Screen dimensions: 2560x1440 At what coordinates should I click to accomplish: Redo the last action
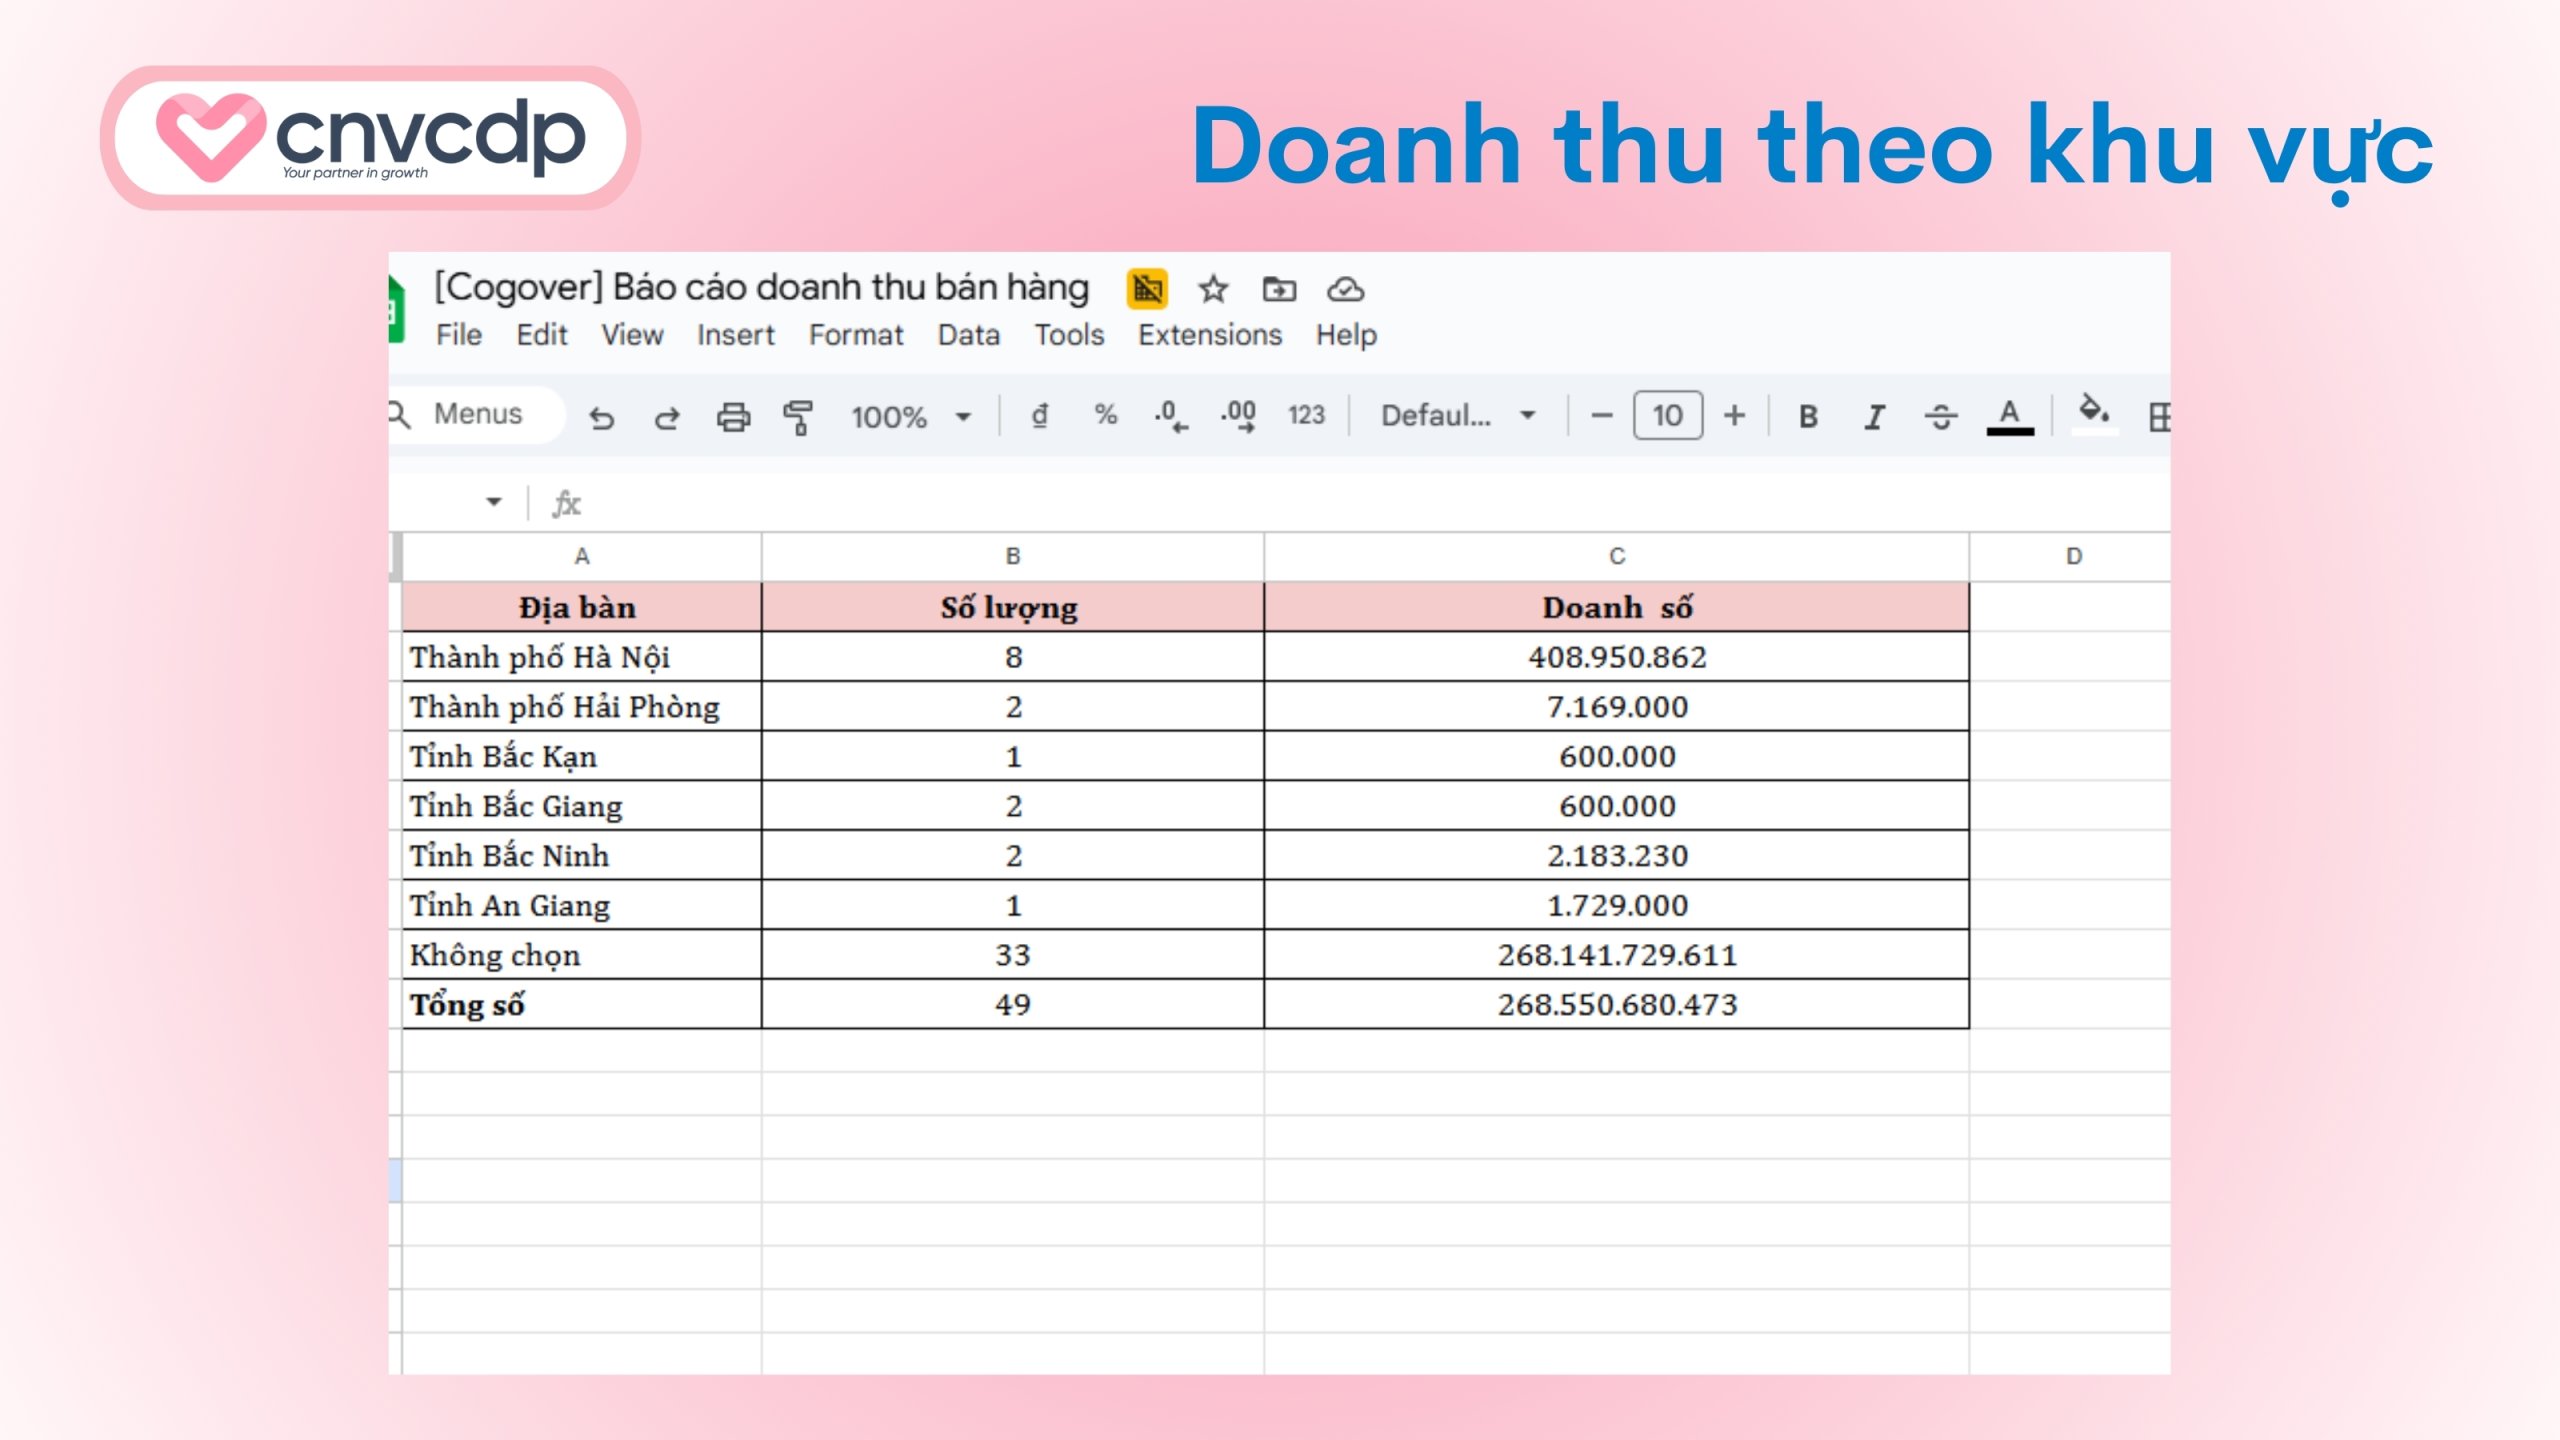pyautogui.click(x=668, y=416)
